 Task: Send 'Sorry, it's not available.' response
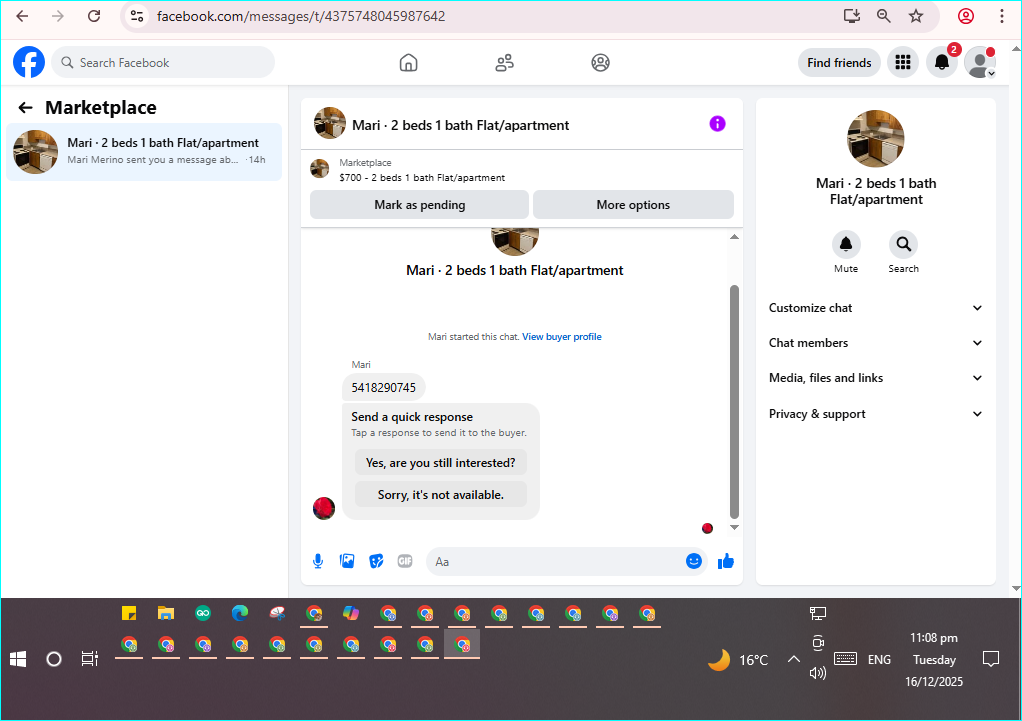pyautogui.click(x=441, y=495)
